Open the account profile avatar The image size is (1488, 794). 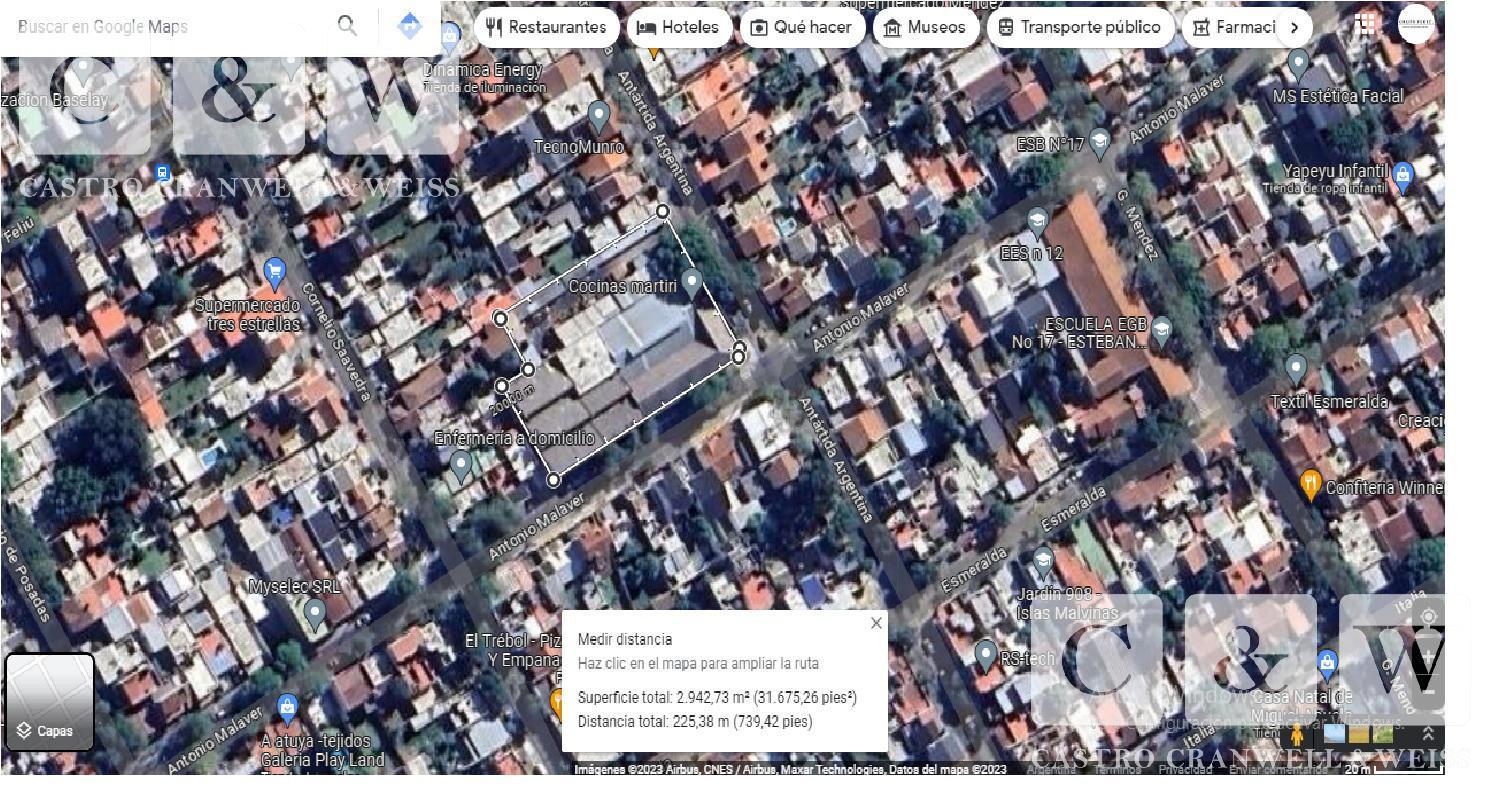click(x=1416, y=24)
